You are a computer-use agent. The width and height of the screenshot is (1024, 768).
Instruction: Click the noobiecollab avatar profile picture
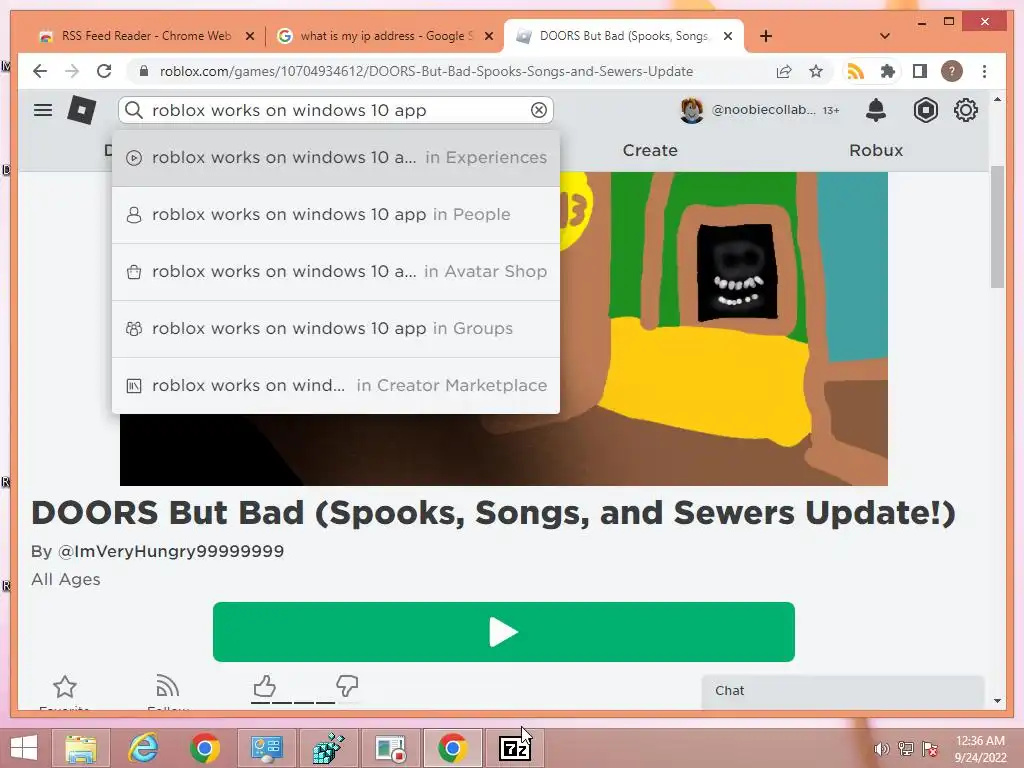click(x=692, y=110)
